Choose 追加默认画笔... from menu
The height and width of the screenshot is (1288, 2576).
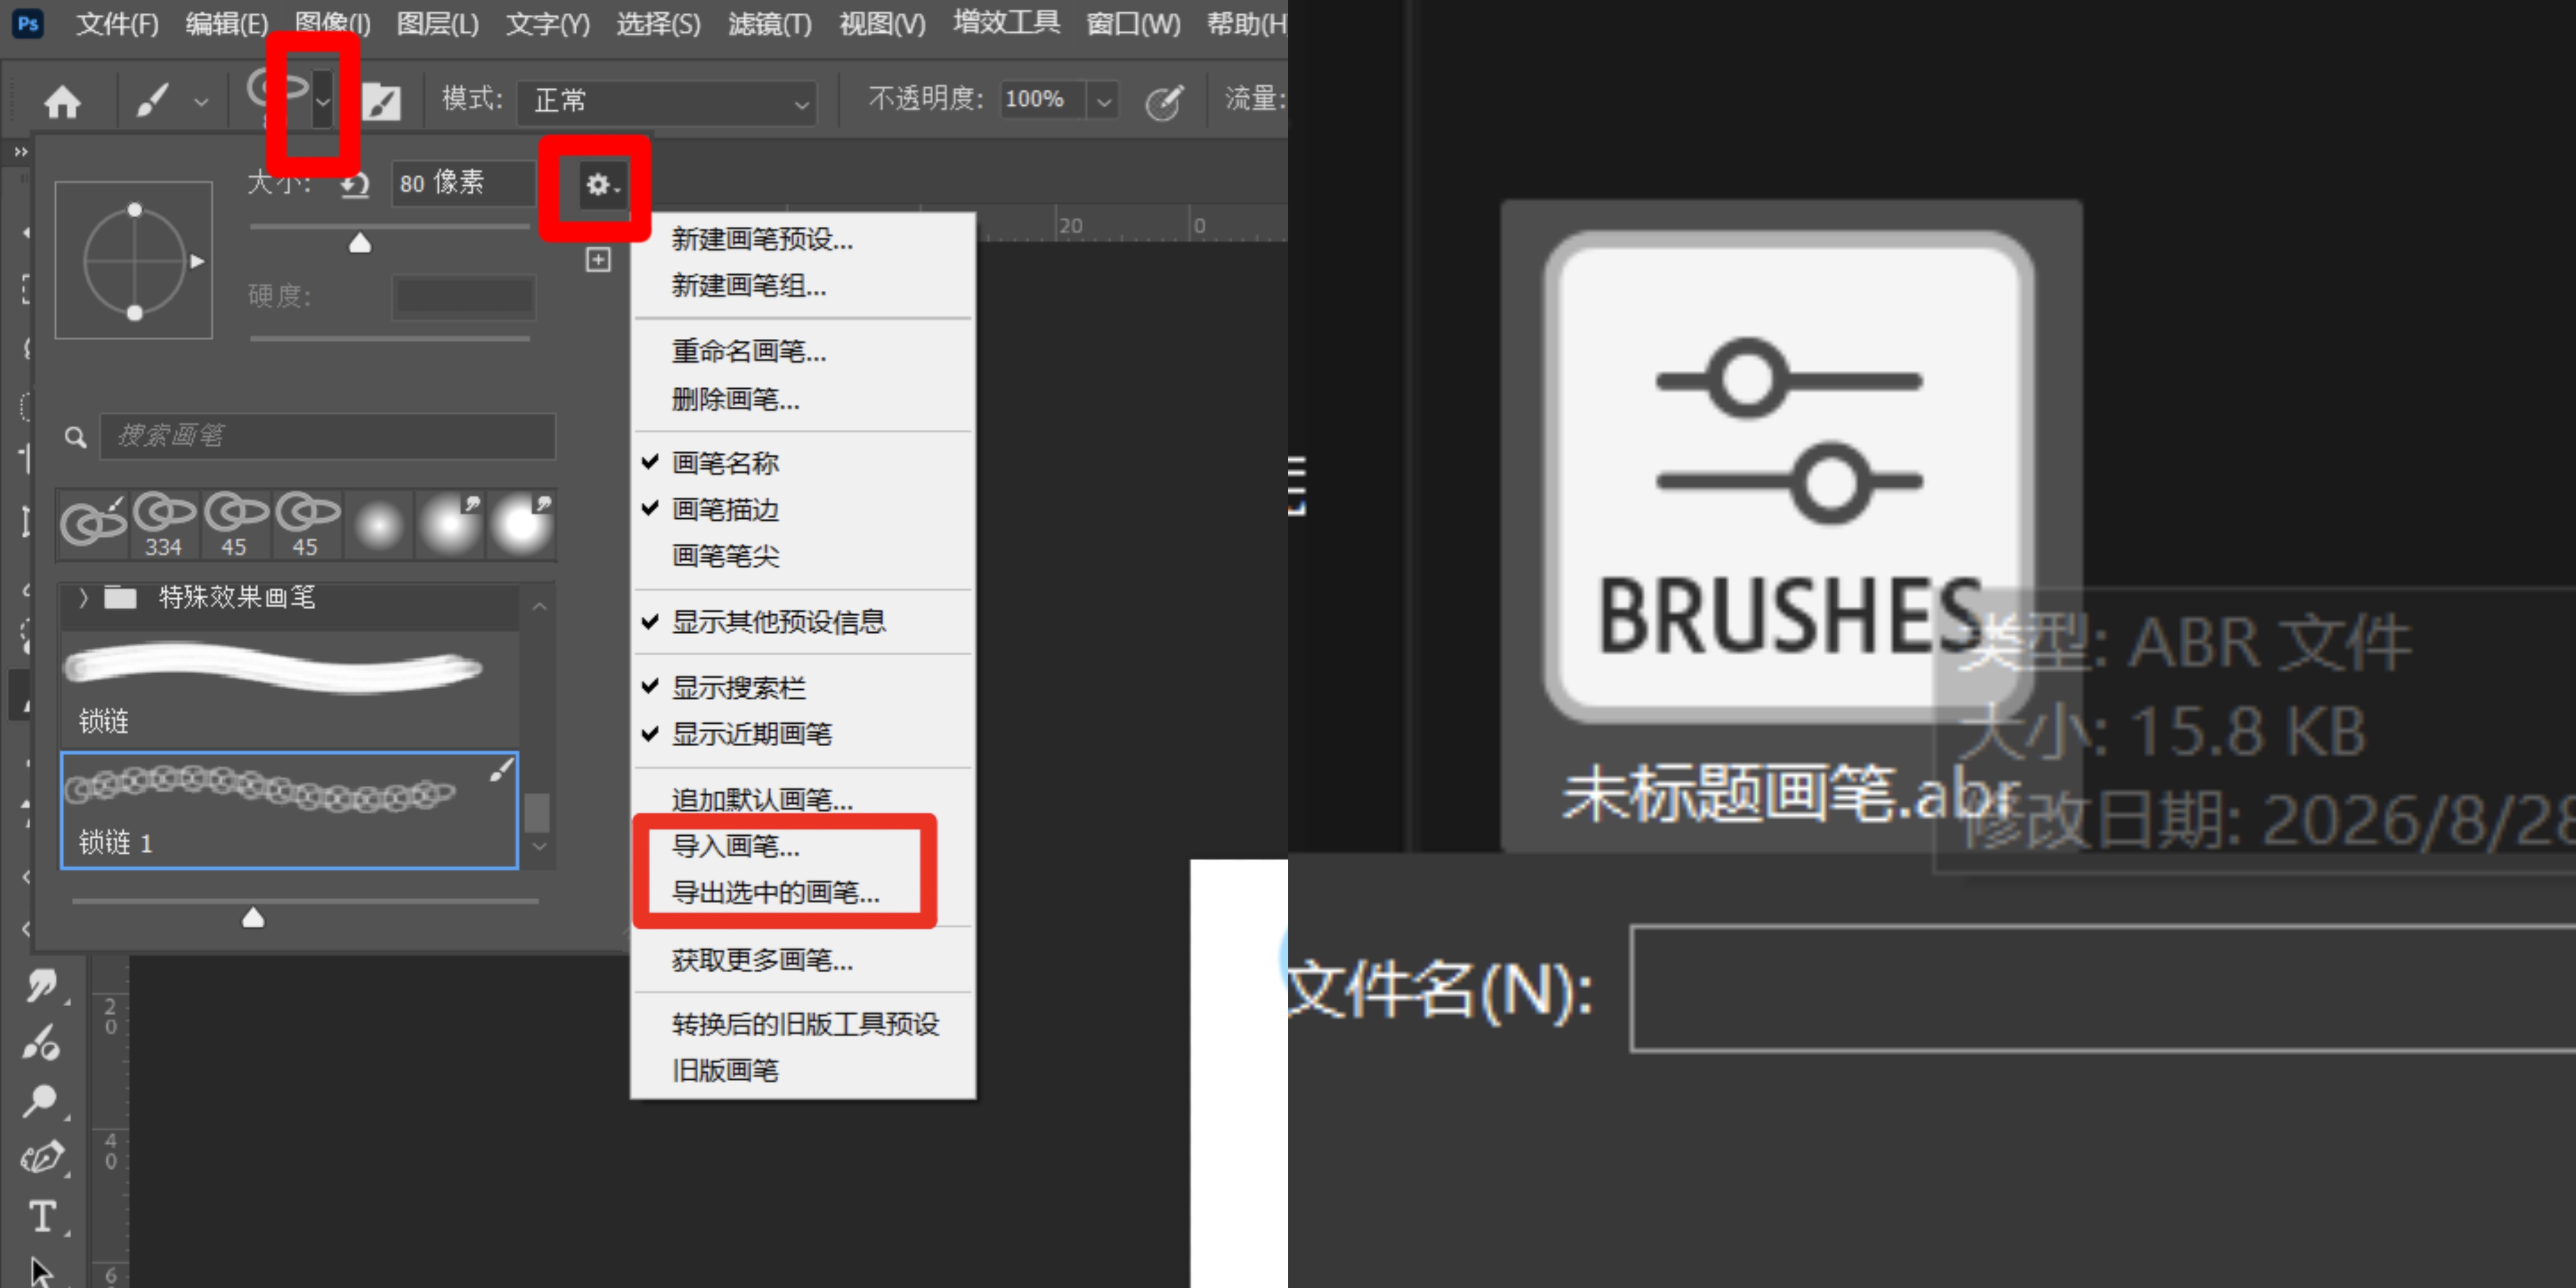(x=762, y=800)
